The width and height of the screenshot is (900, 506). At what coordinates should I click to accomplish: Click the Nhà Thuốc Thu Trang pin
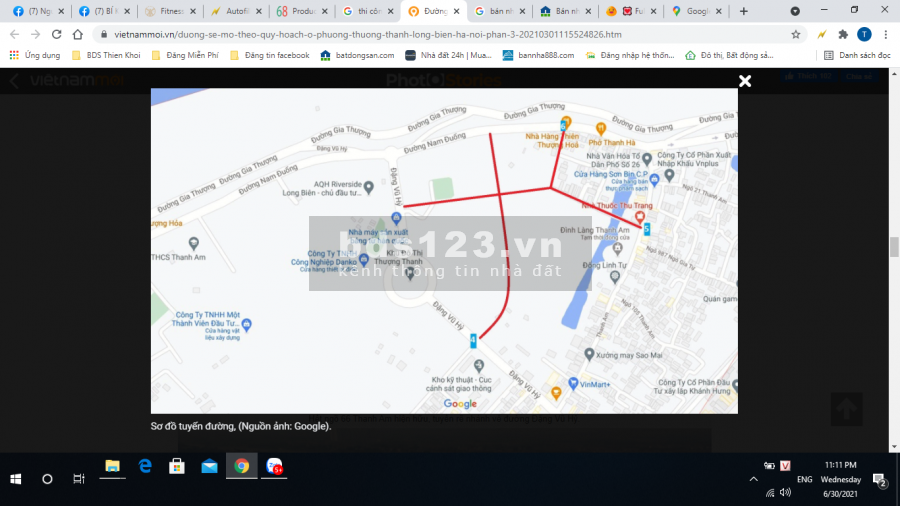click(x=639, y=217)
